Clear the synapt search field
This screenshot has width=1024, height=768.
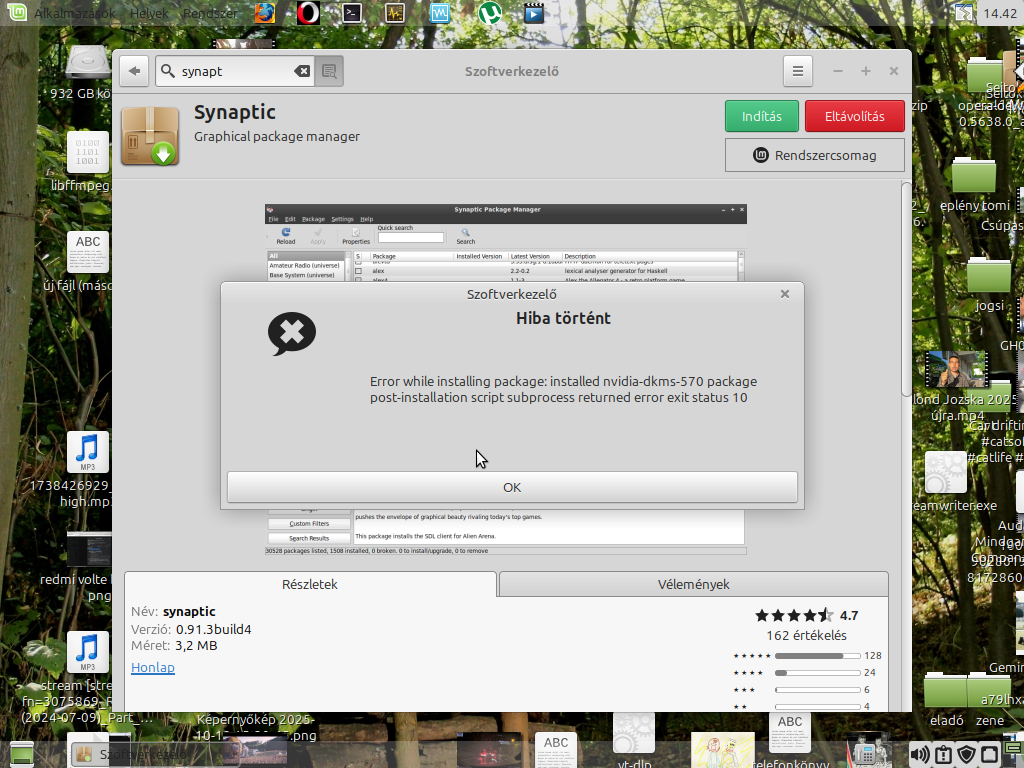pyautogui.click(x=302, y=71)
